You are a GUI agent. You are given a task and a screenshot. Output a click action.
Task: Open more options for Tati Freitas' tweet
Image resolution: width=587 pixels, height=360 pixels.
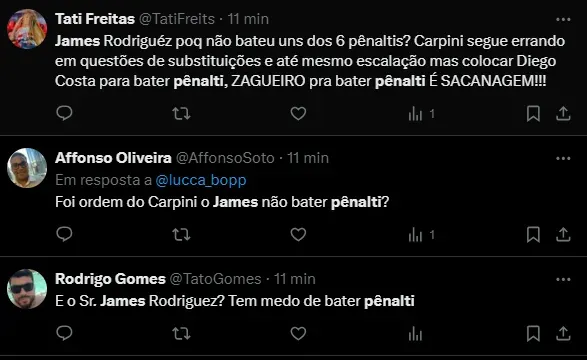563,19
